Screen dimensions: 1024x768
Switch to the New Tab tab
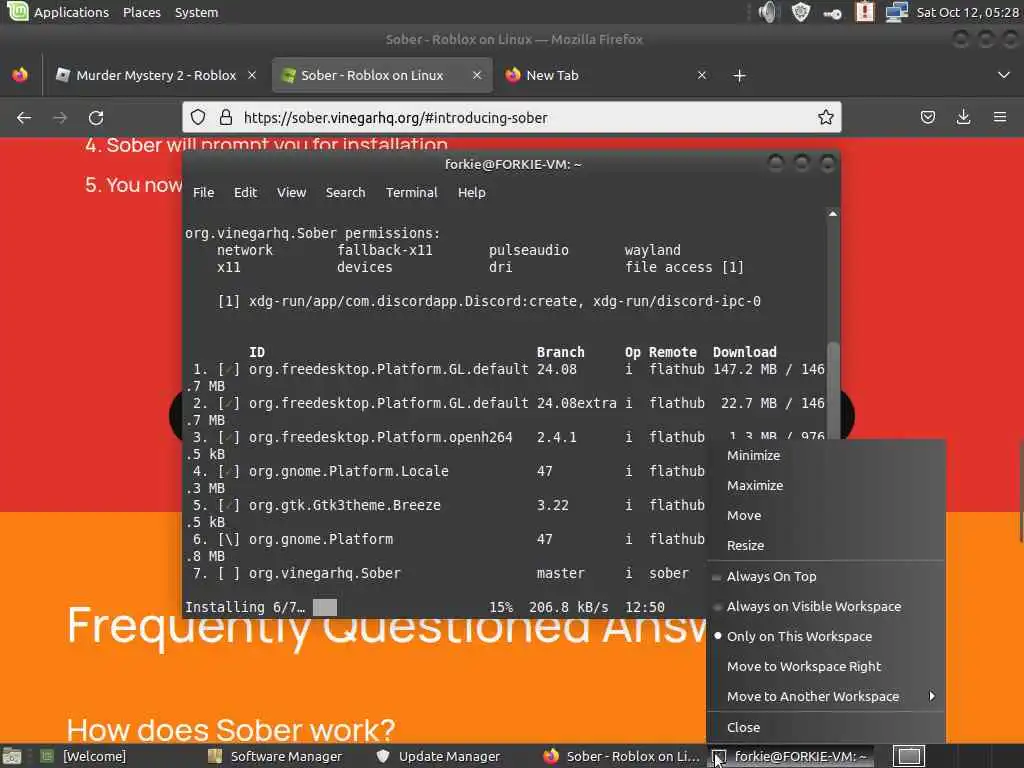pos(605,75)
